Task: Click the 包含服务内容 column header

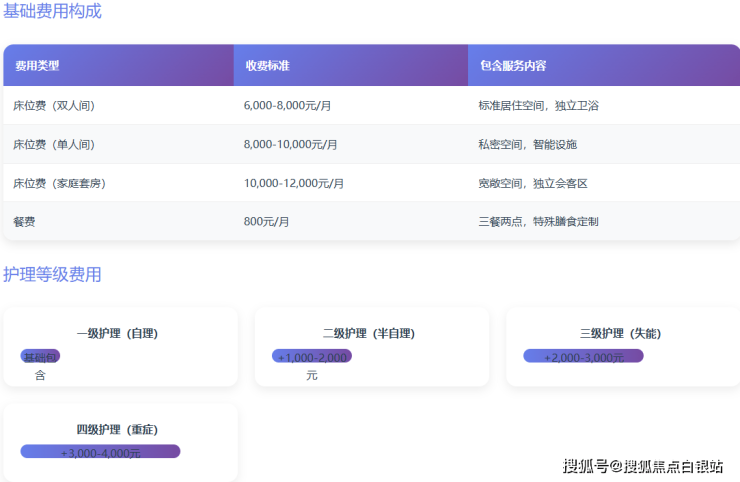Action: (513, 66)
